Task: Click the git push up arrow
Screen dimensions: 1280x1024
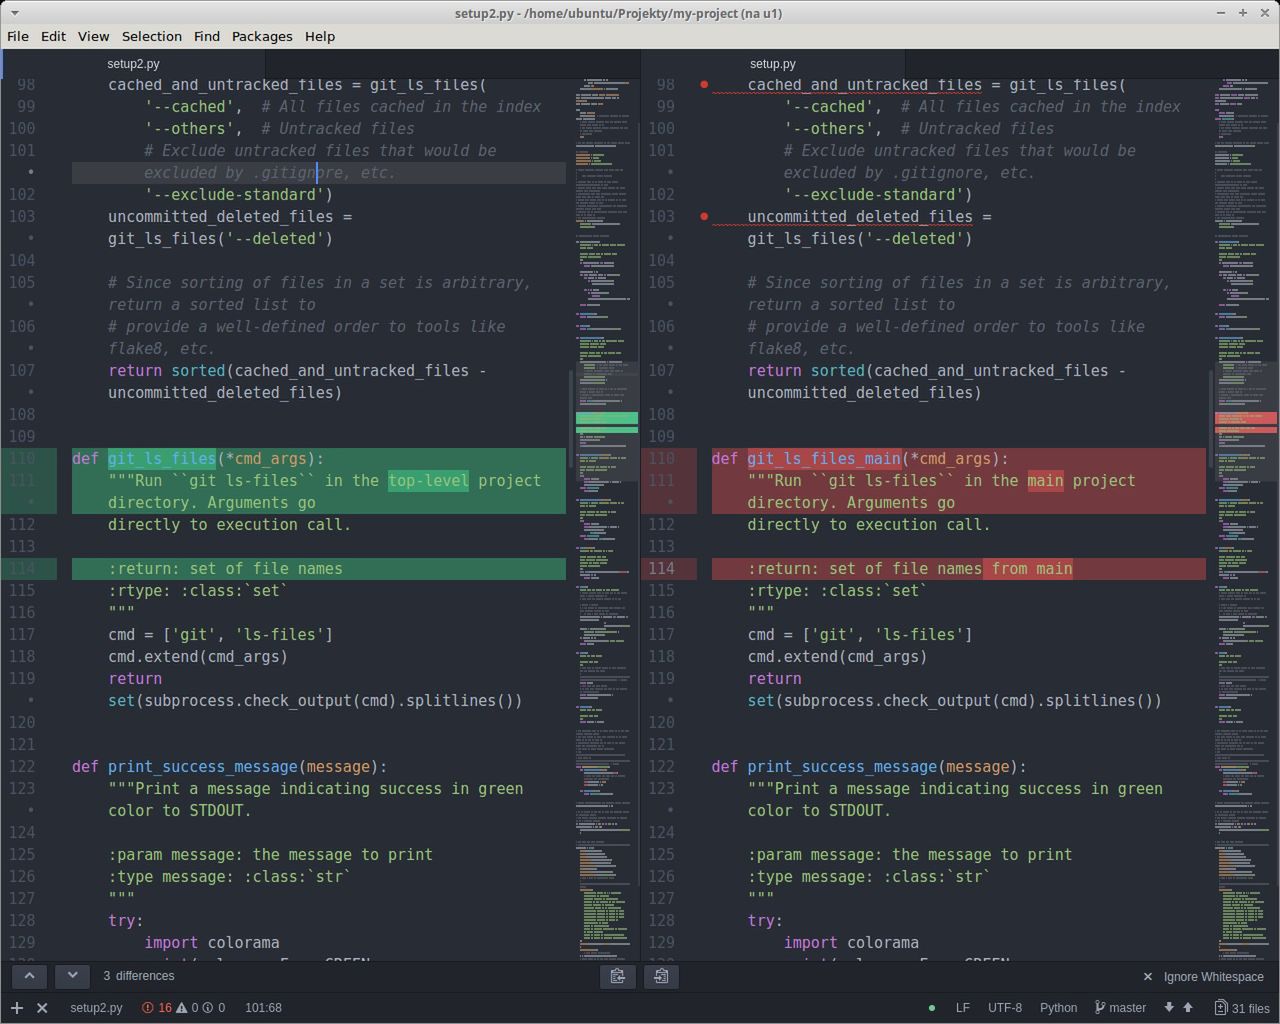Action: click(x=1188, y=1008)
